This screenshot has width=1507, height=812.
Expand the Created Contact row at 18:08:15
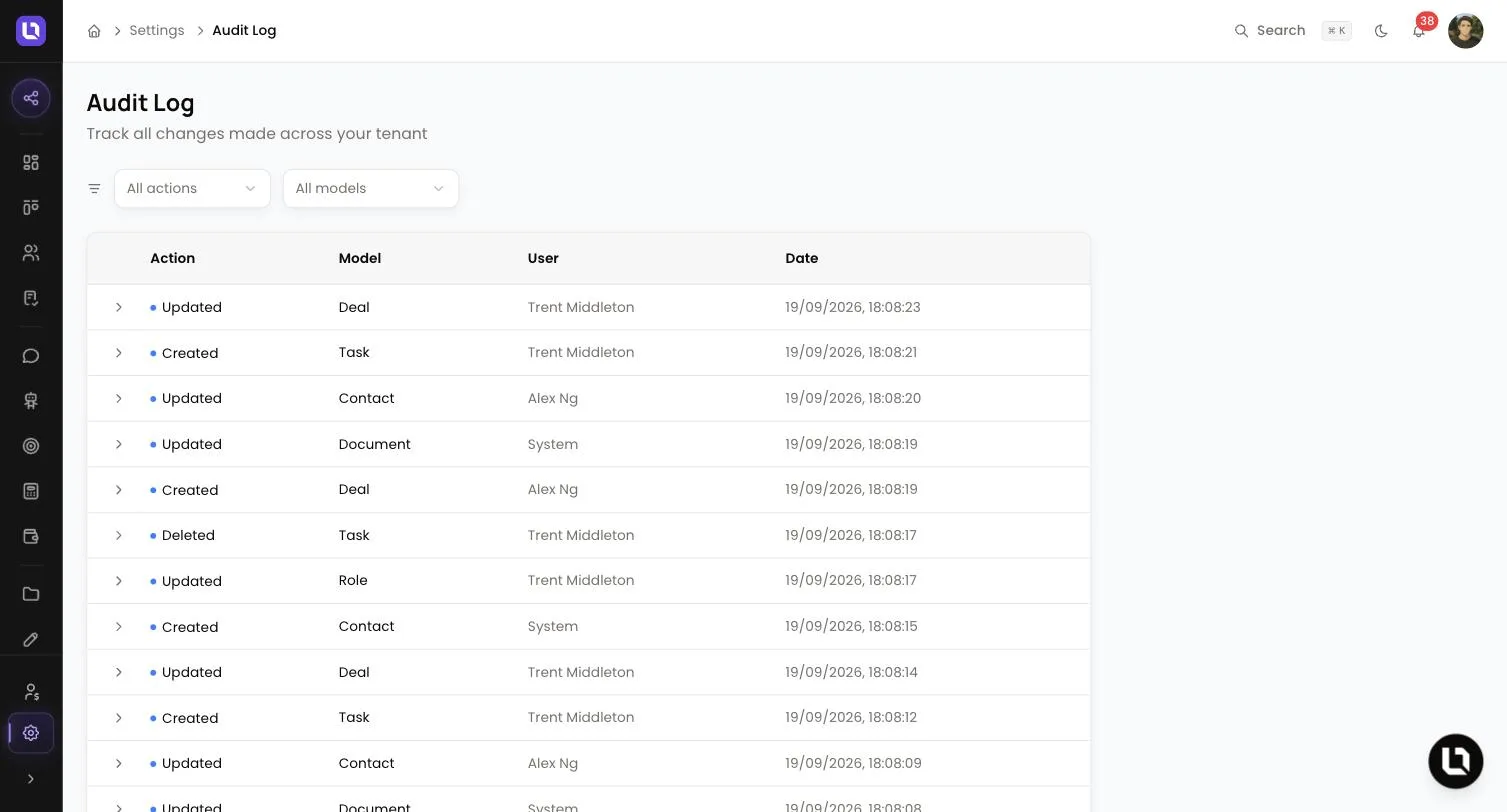(x=118, y=627)
